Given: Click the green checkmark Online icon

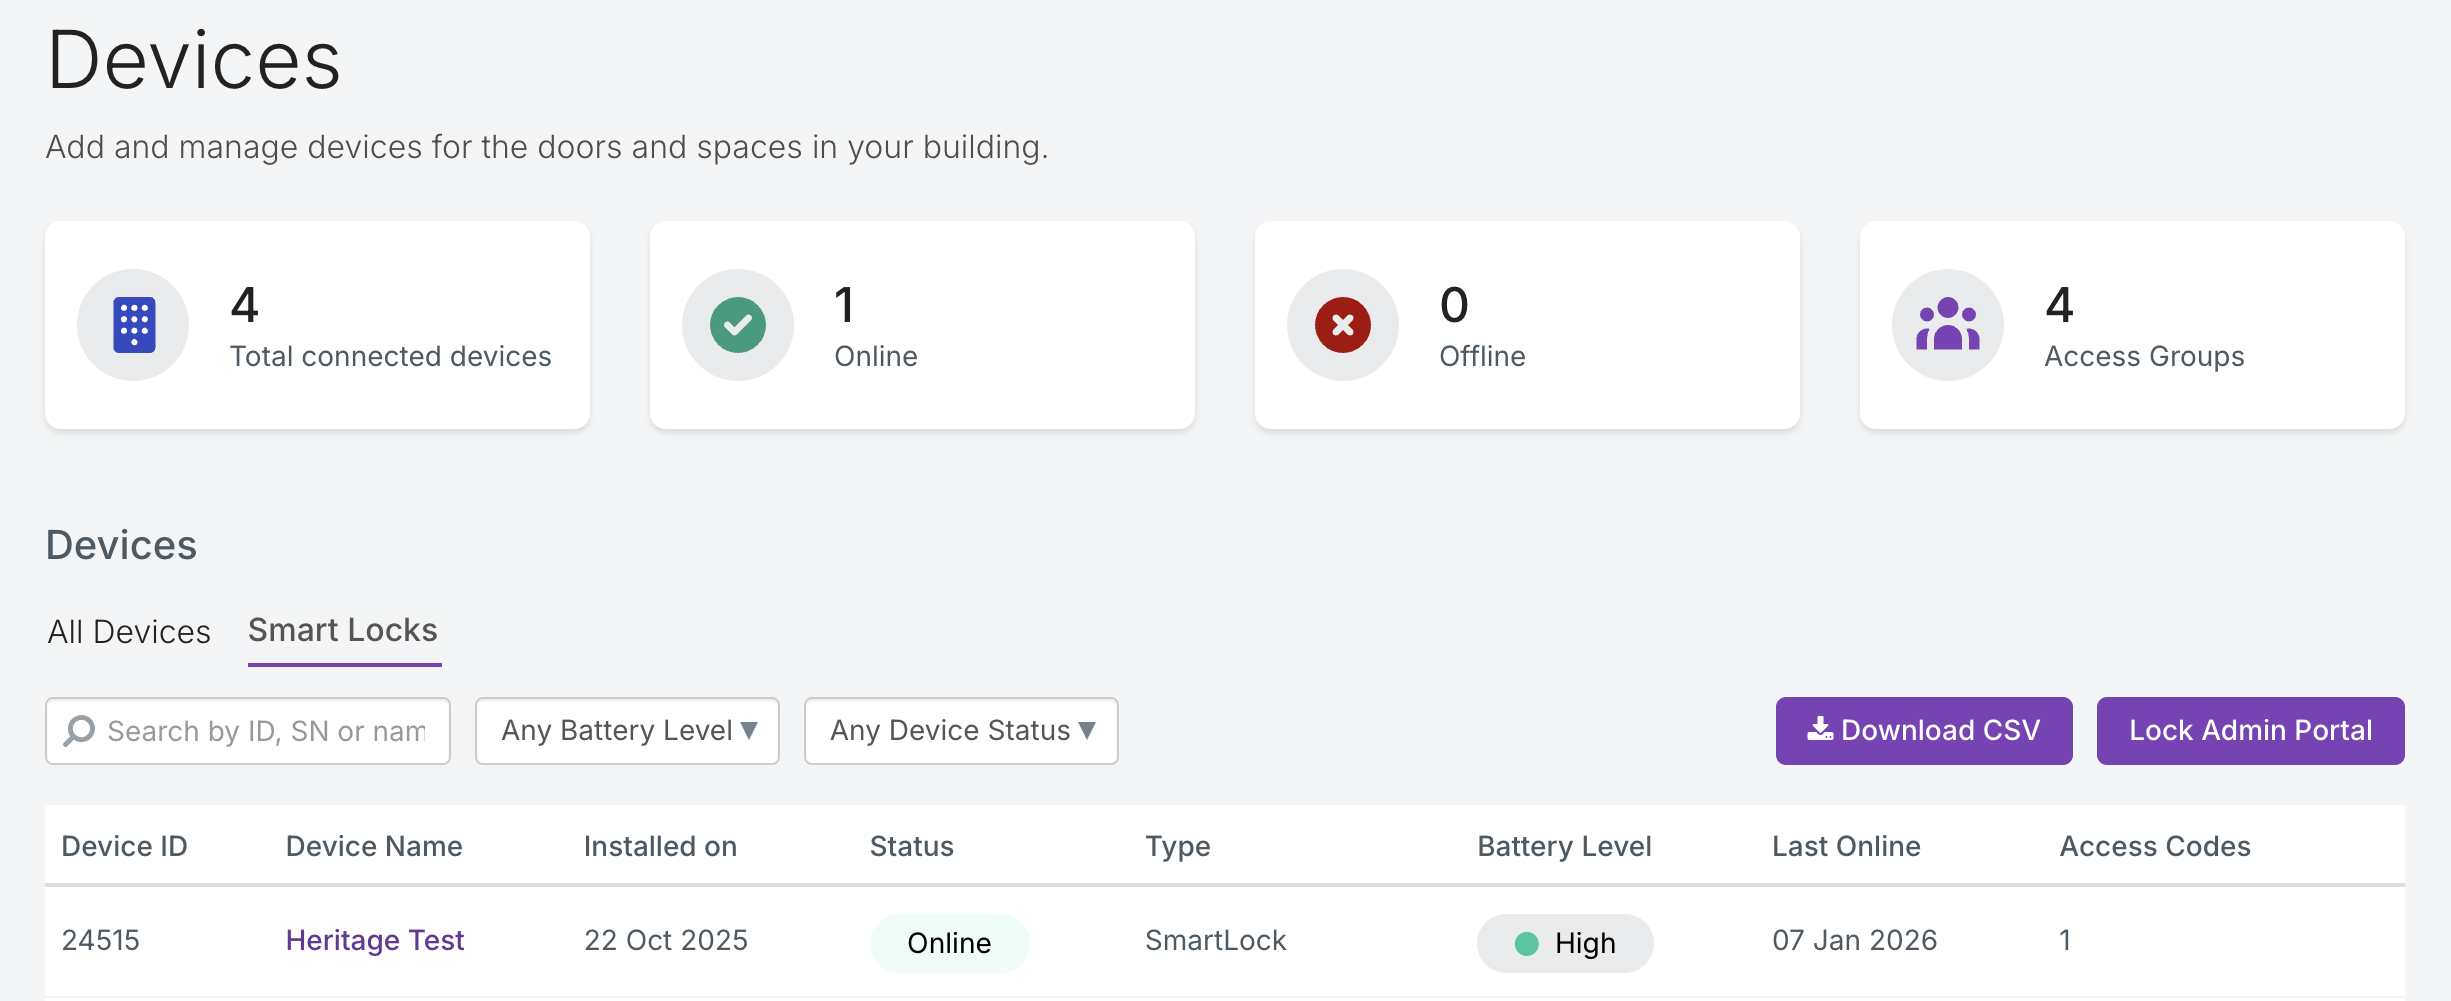Looking at the screenshot, I should point(738,325).
